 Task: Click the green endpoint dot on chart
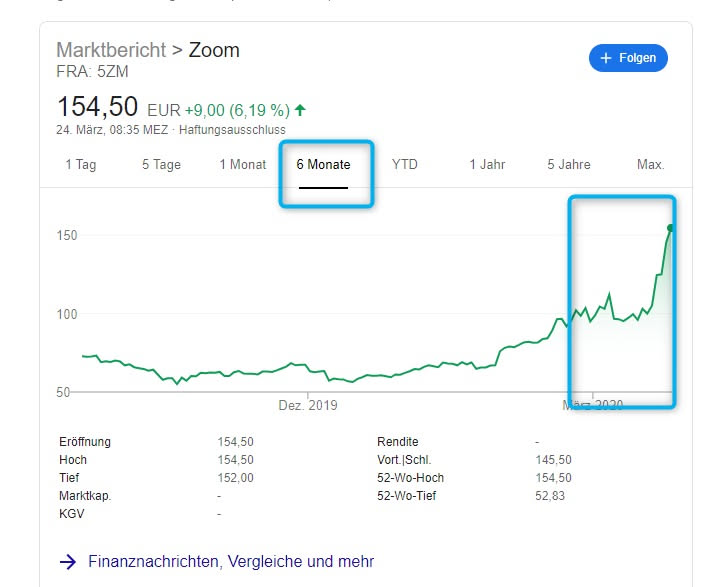(x=670, y=228)
